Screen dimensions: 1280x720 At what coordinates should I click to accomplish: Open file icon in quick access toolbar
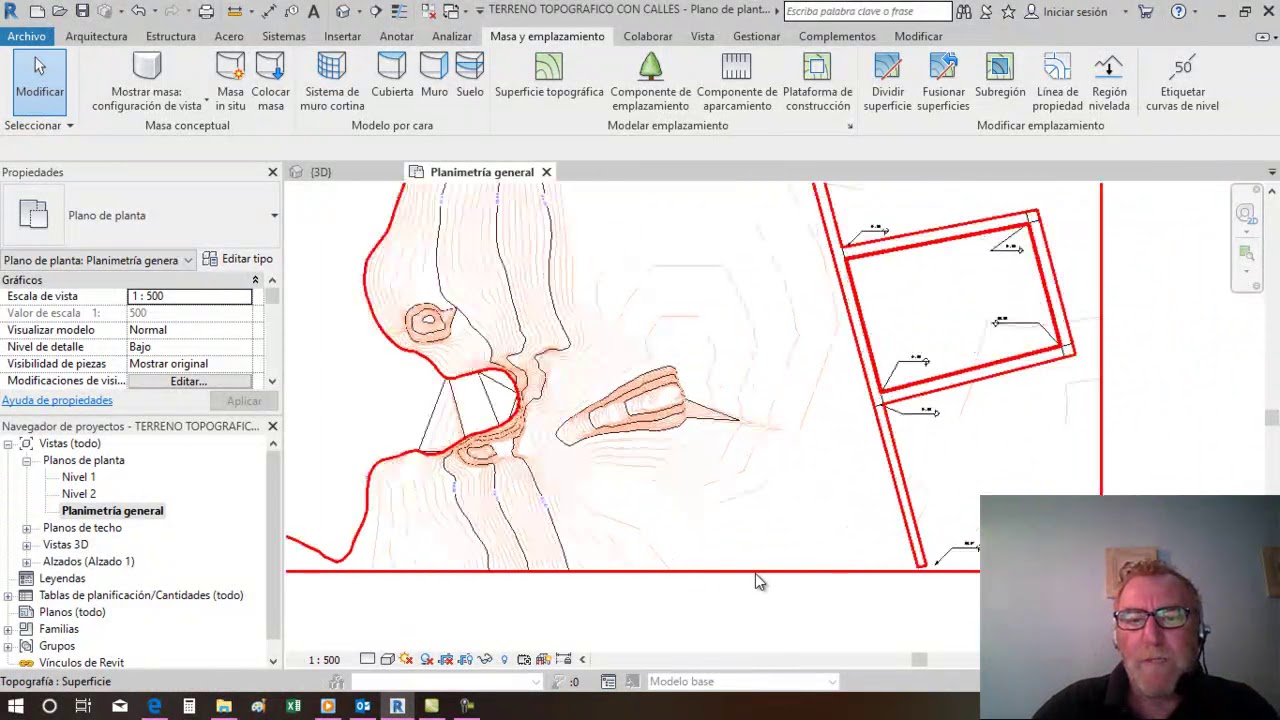pos(59,12)
